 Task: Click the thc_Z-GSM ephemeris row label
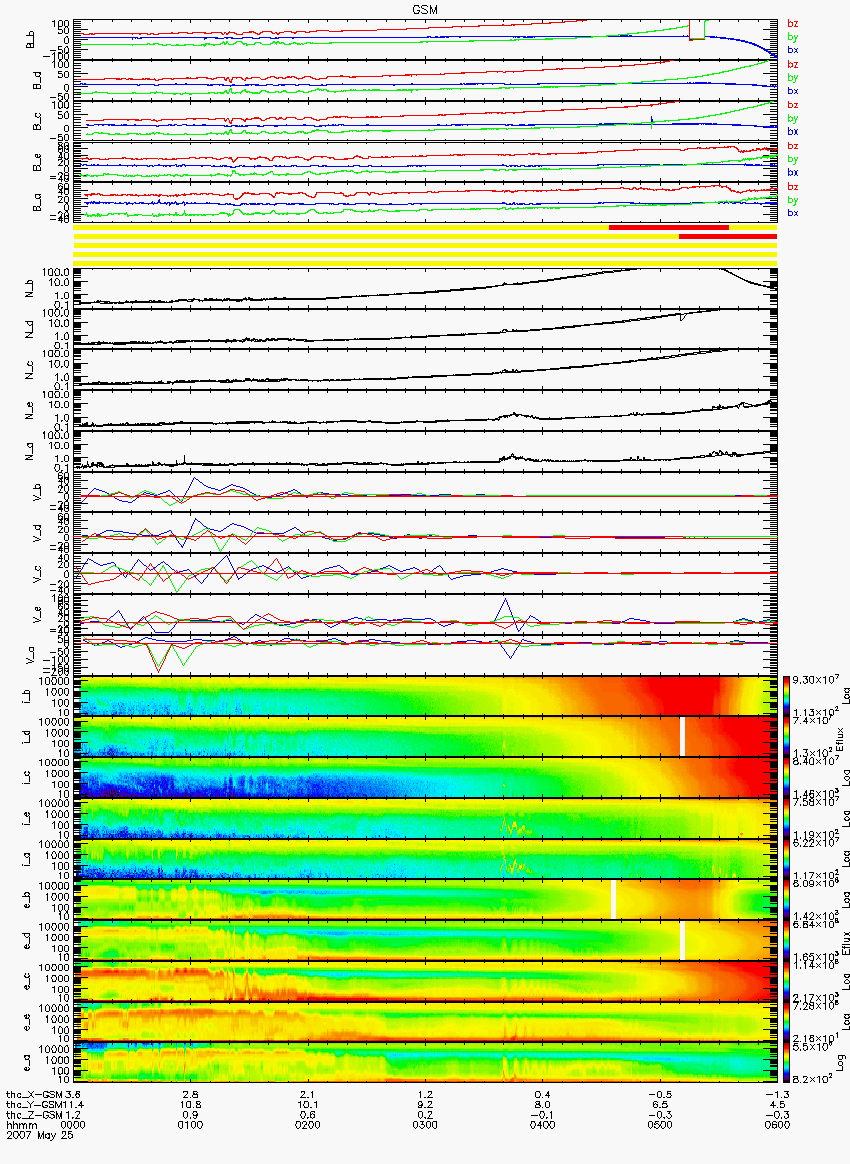pos(33,1114)
